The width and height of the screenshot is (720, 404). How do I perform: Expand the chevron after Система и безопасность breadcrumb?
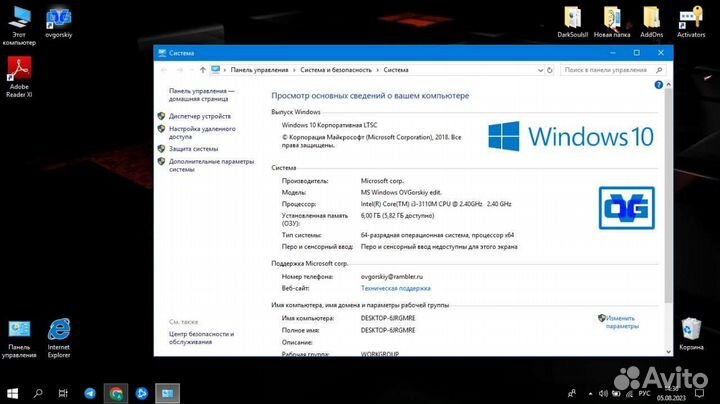click(377, 70)
